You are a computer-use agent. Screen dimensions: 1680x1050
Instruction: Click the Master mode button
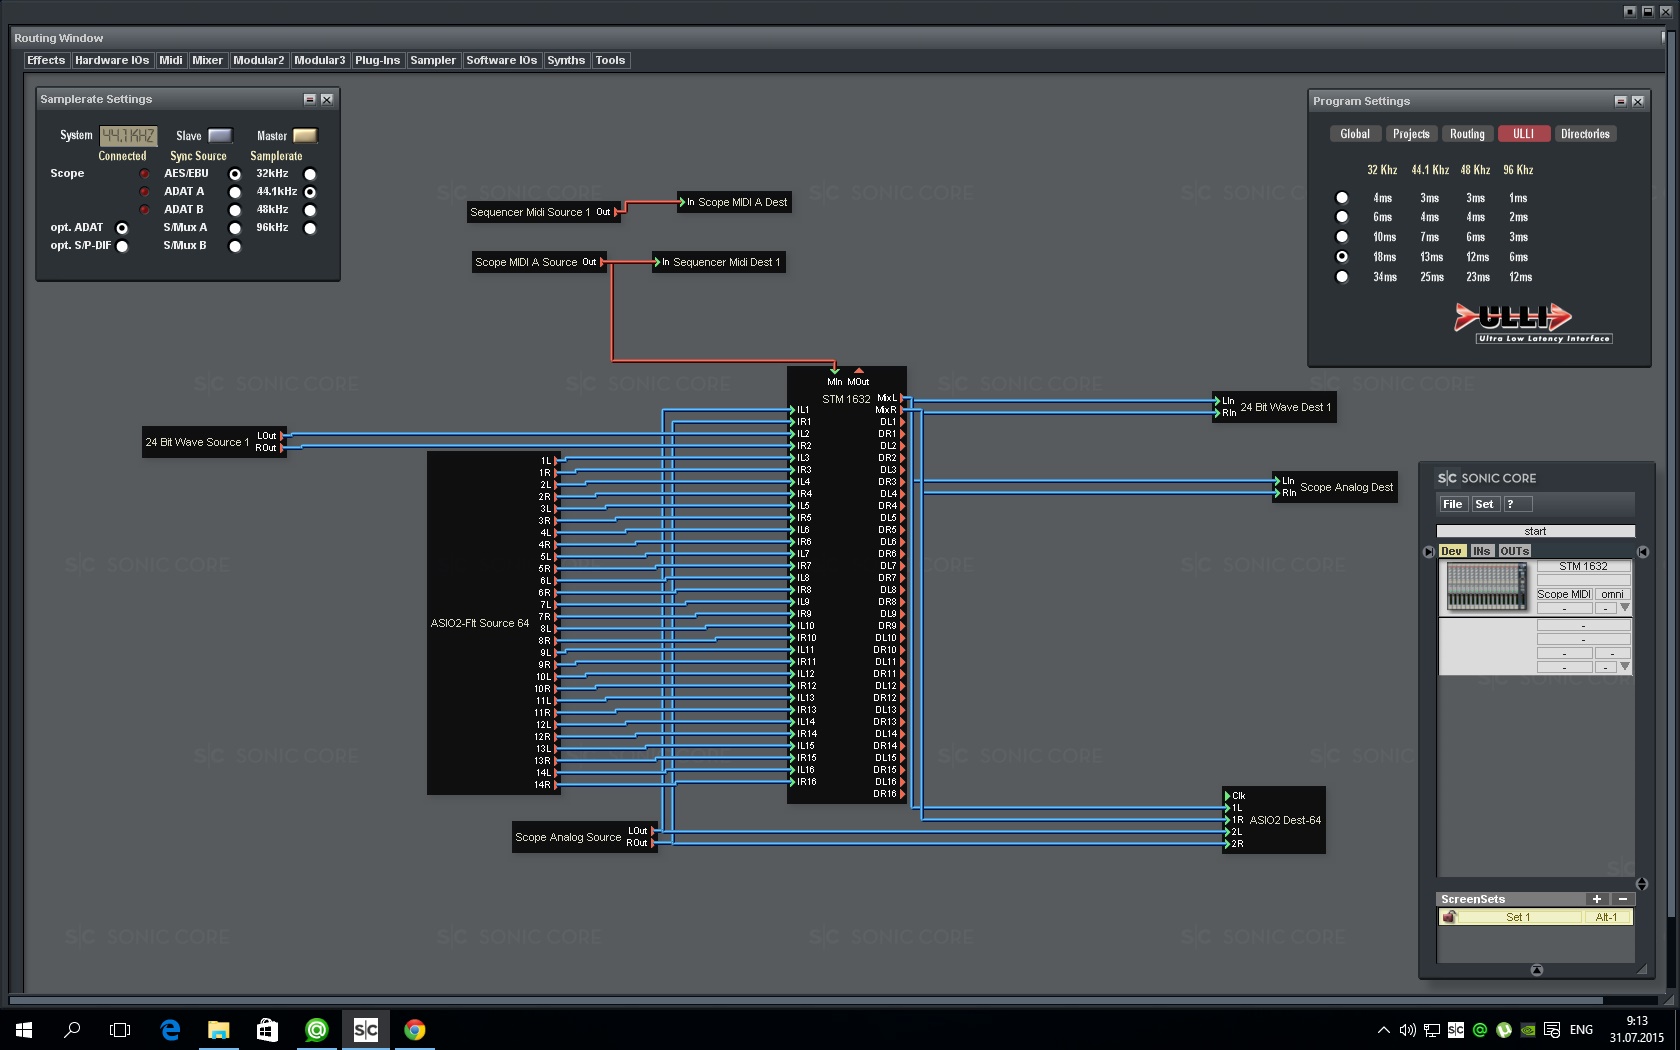click(304, 136)
